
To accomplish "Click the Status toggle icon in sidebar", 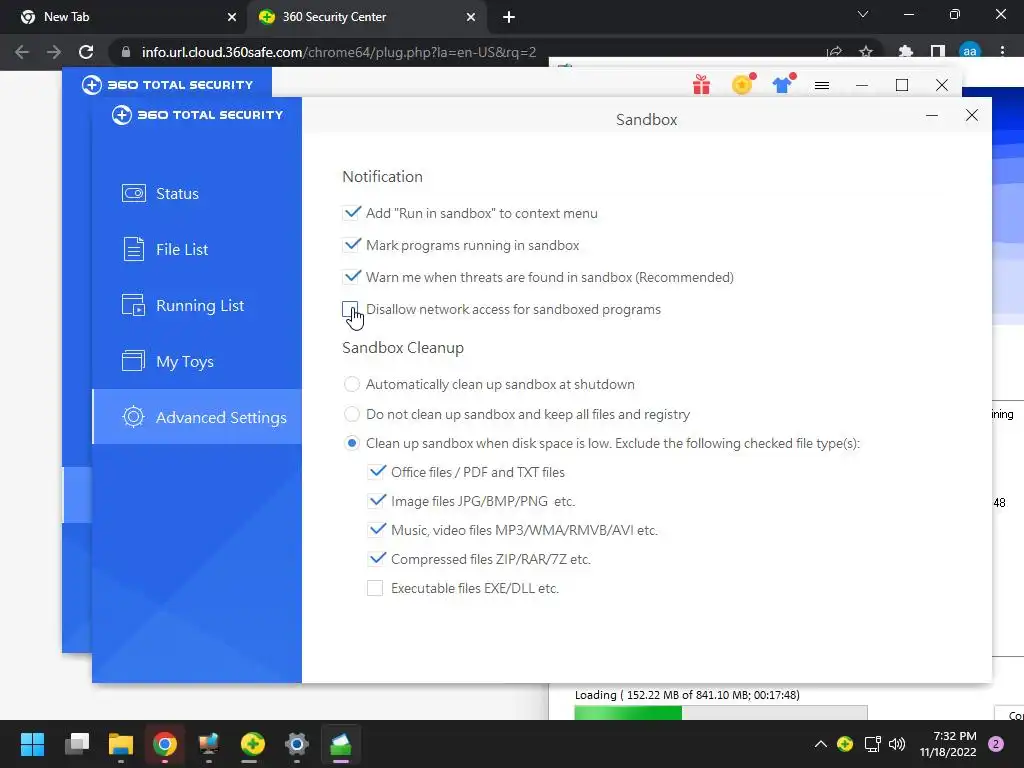I will (134, 193).
